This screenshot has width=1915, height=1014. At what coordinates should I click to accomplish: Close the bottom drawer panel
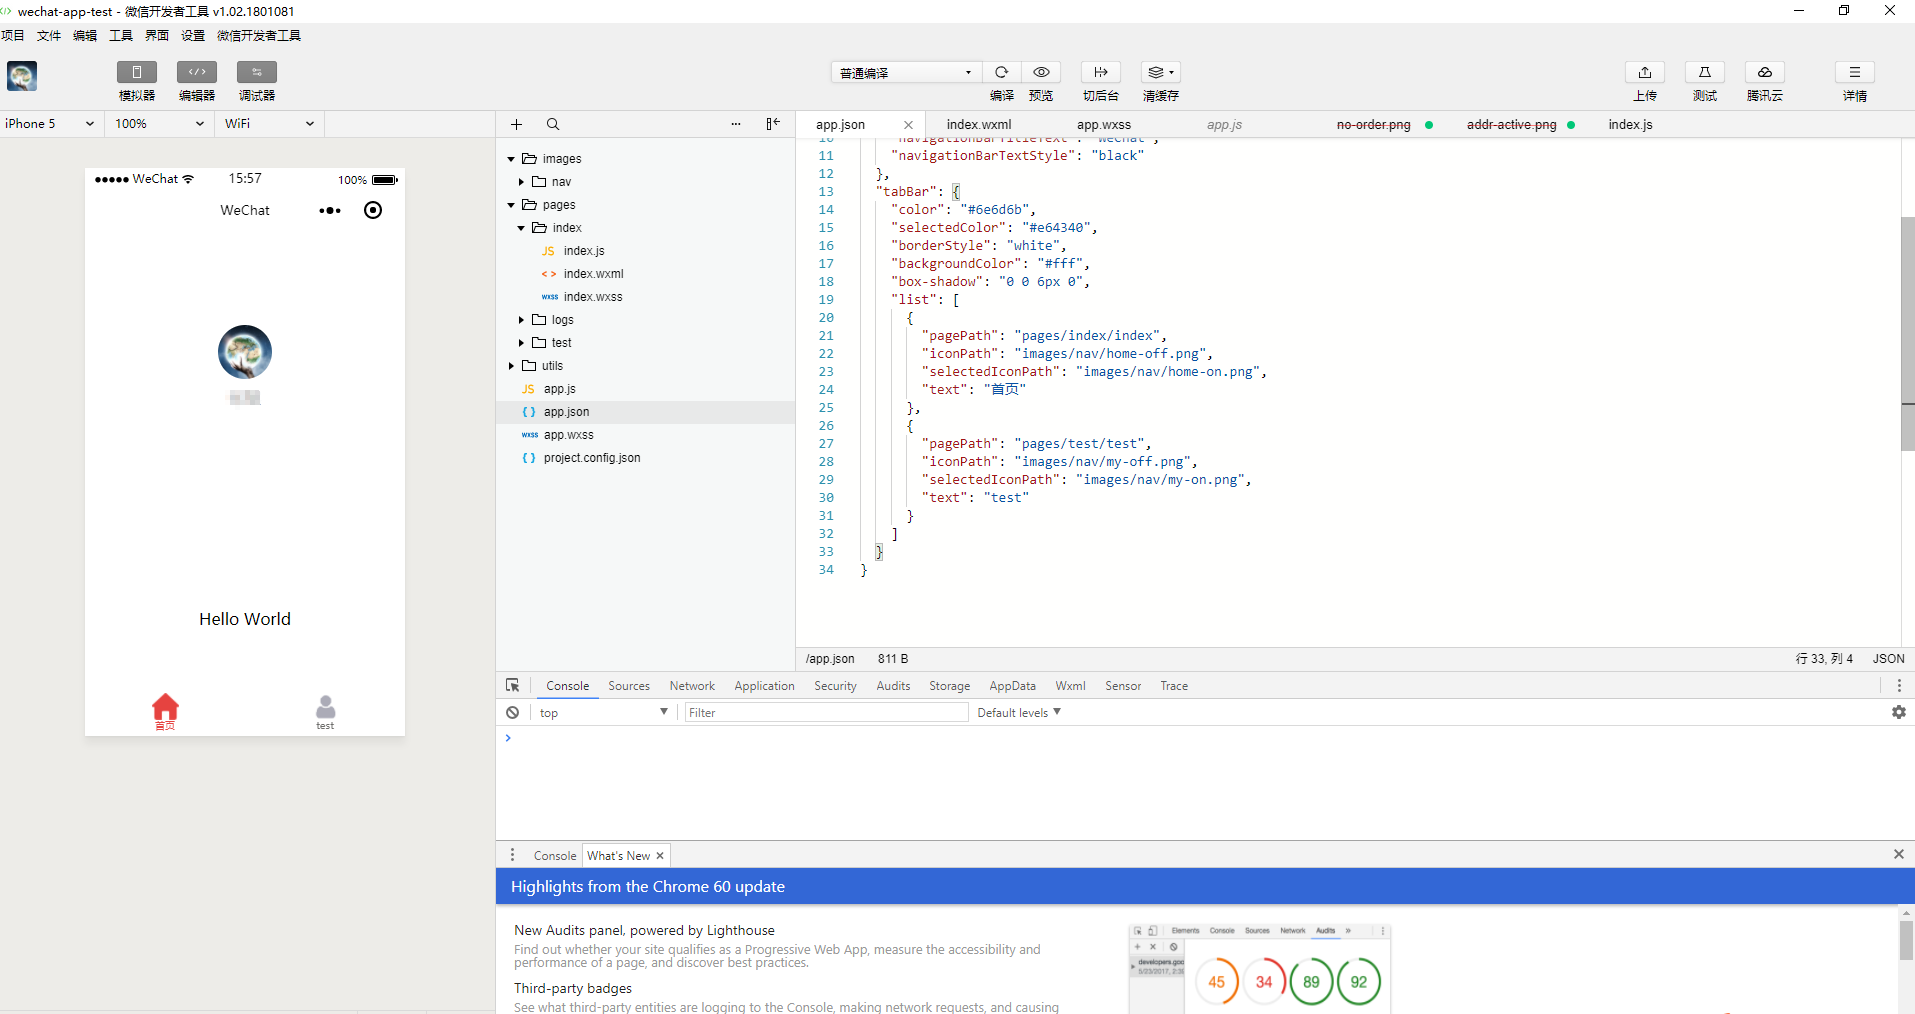[x=1898, y=854]
